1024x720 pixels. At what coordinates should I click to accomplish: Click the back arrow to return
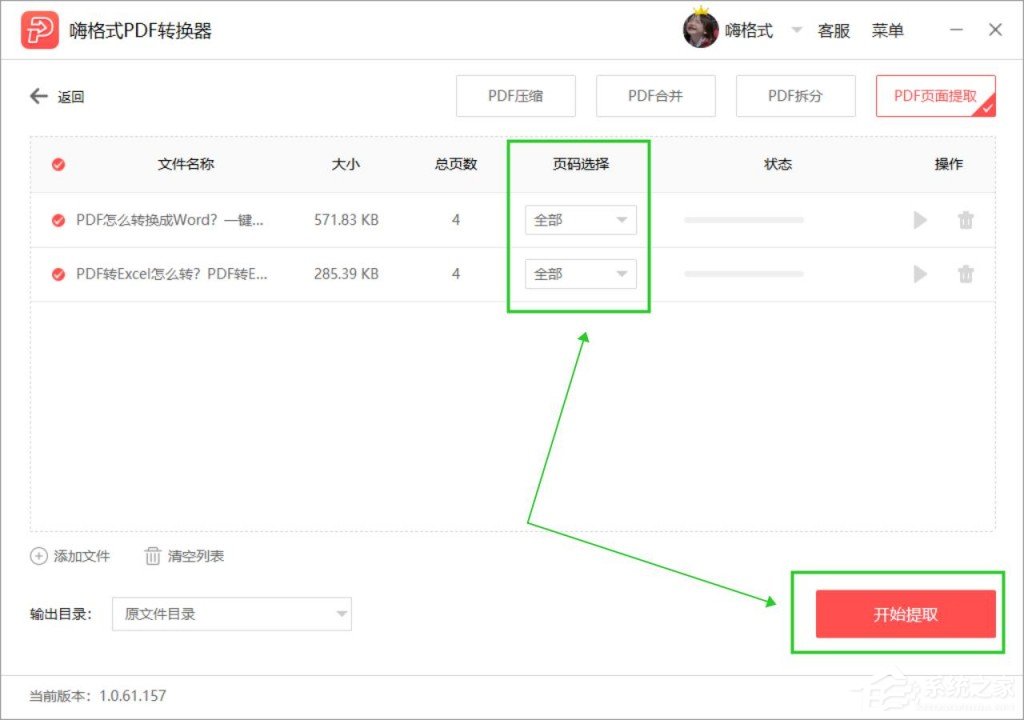click(x=37, y=96)
